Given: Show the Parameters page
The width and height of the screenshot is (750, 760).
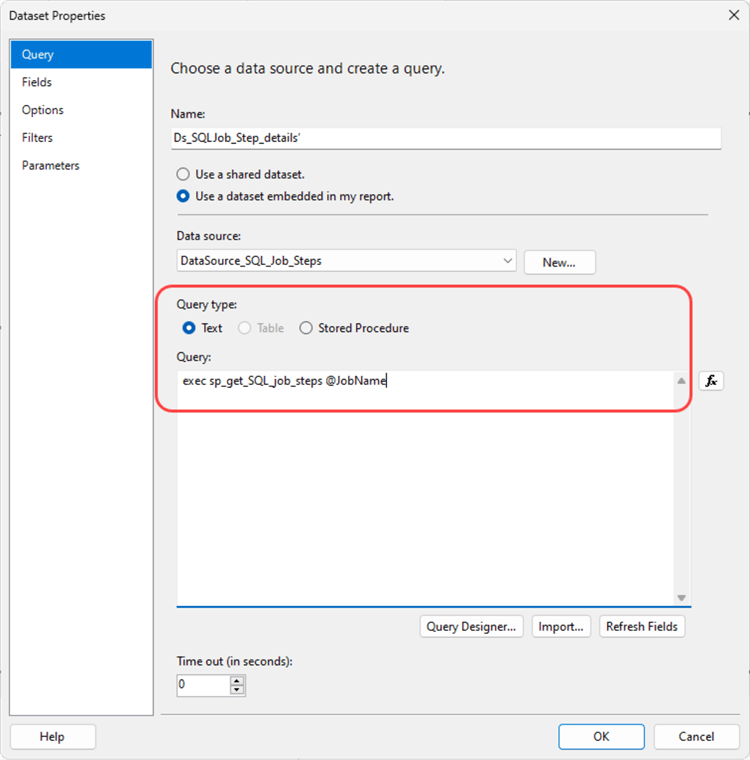Looking at the screenshot, I should point(51,165).
